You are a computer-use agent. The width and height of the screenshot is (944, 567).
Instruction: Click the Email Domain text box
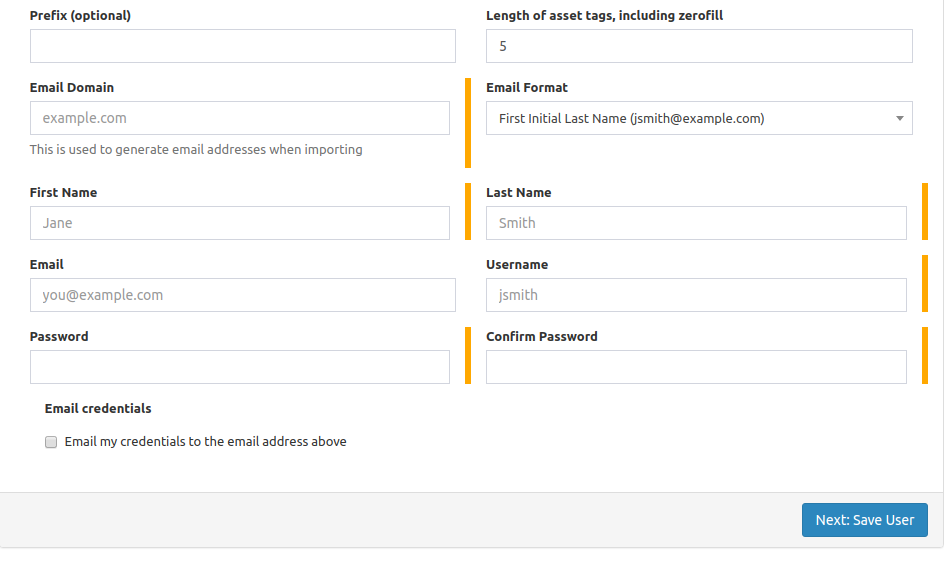pyautogui.click(x=240, y=118)
